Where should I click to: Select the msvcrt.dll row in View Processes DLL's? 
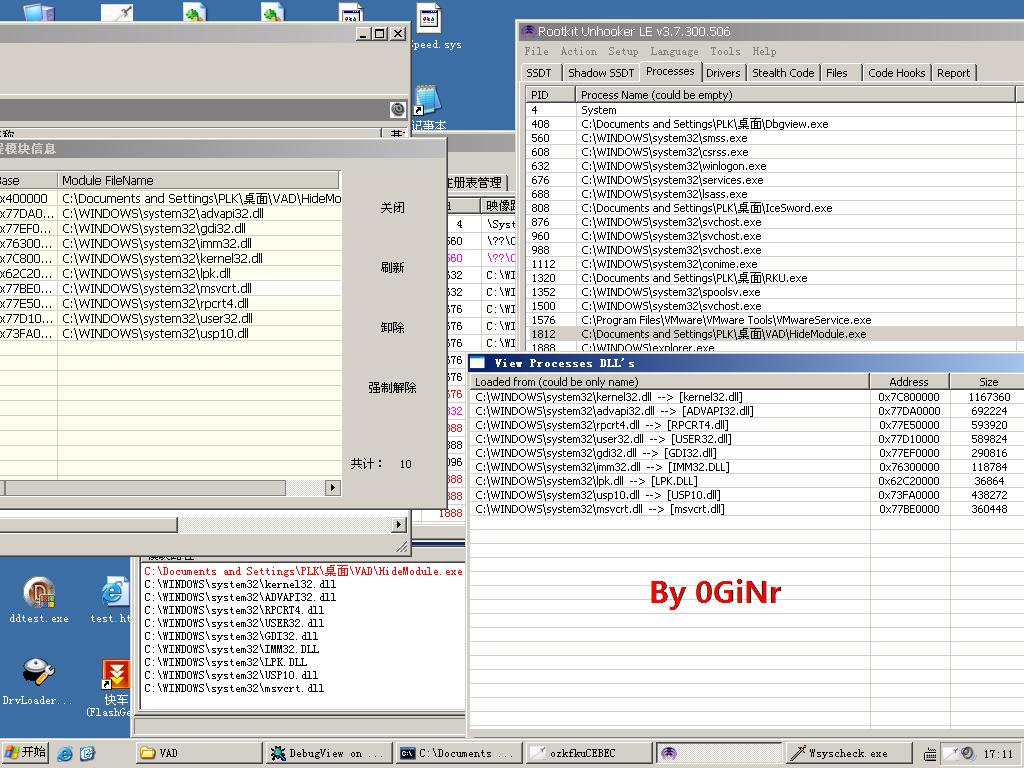pyautogui.click(x=746, y=509)
